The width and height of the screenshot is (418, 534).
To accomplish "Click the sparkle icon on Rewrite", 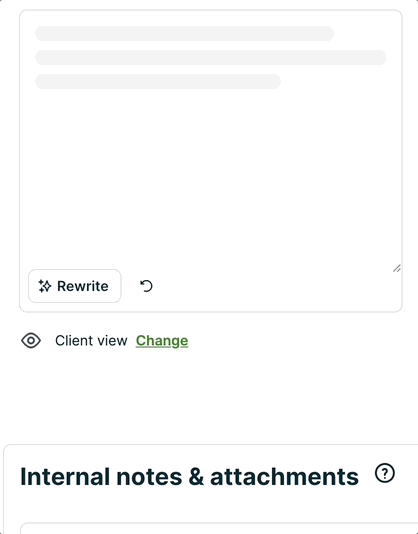I will click(x=45, y=286).
